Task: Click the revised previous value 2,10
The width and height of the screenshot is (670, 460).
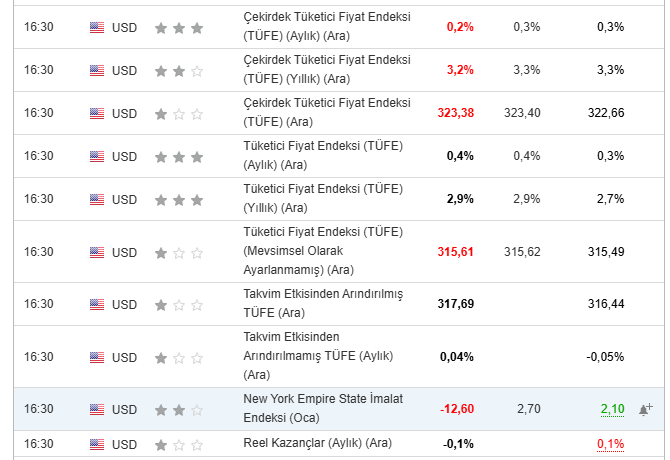Action: click(x=612, y=409)
